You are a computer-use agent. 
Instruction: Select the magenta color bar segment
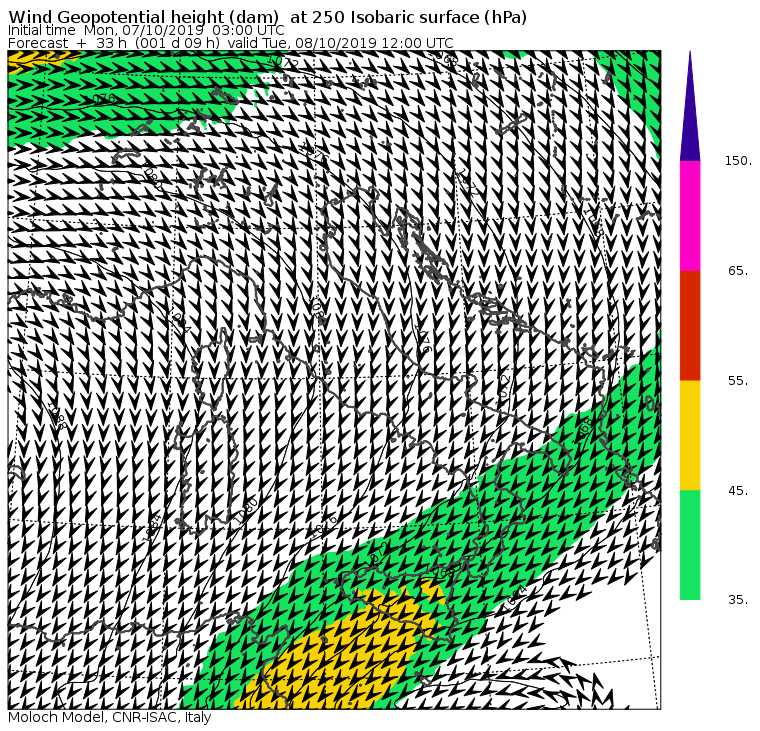pyautogui.click(x=690, y=216)
